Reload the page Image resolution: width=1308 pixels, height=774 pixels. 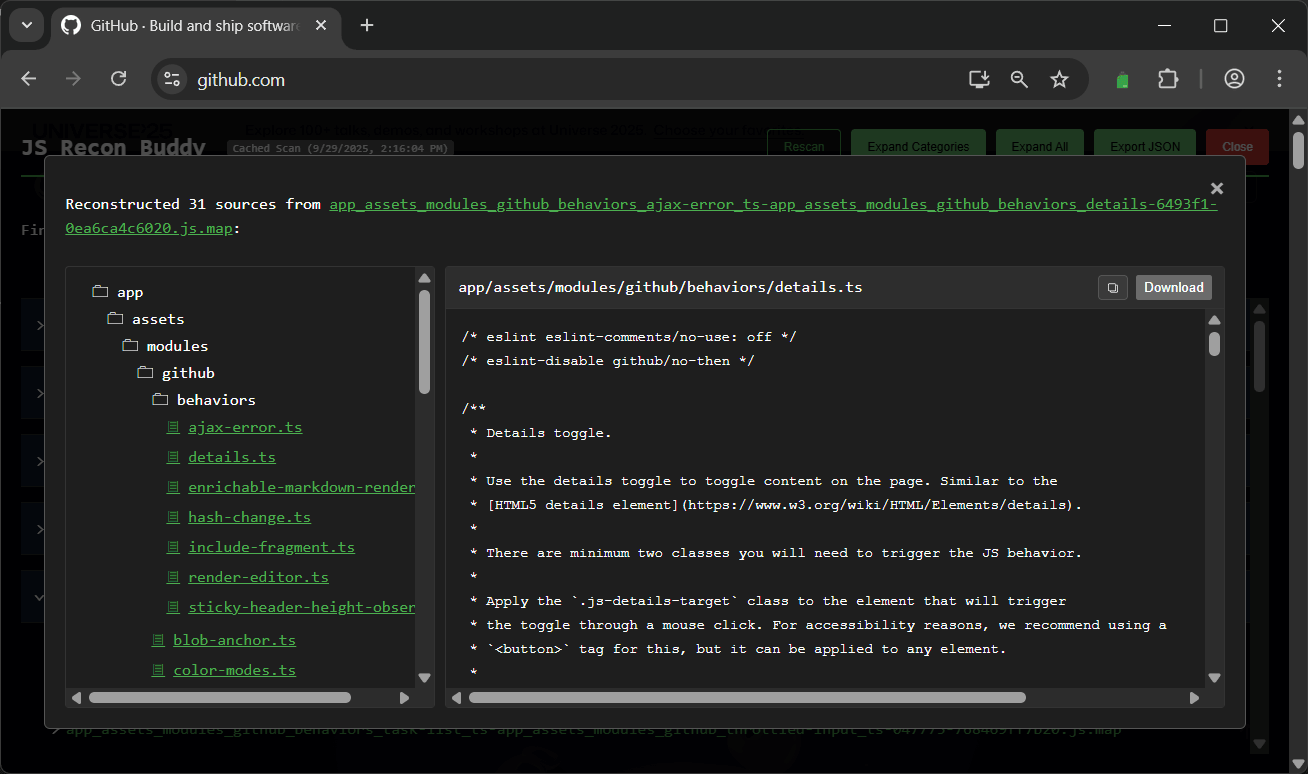click(118, 80)
